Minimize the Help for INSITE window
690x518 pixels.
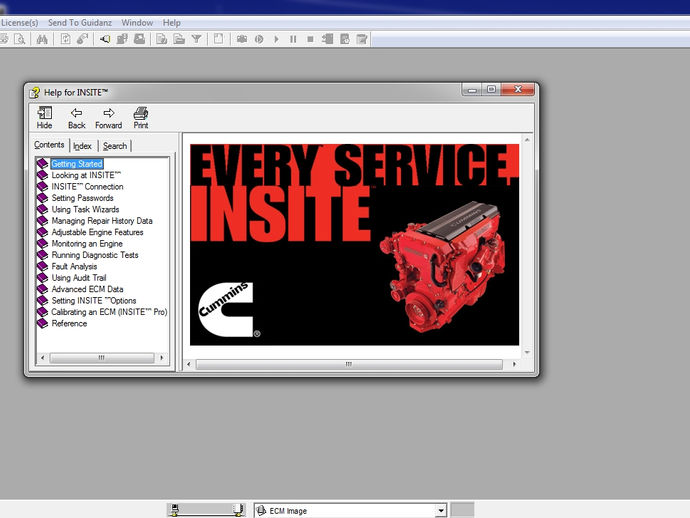[472, 89]
